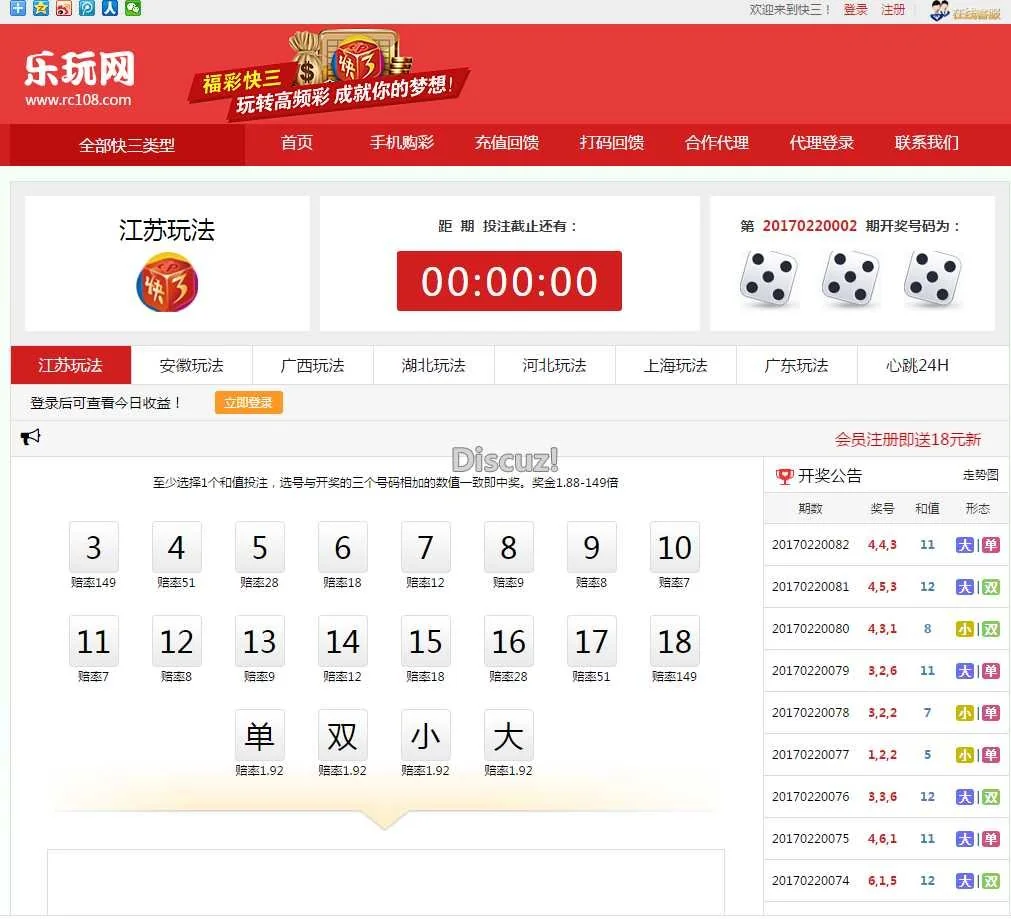Select the 单 (odd) bet option
Viewport: 1011px width, 919px height.
(x=259, y=736)
